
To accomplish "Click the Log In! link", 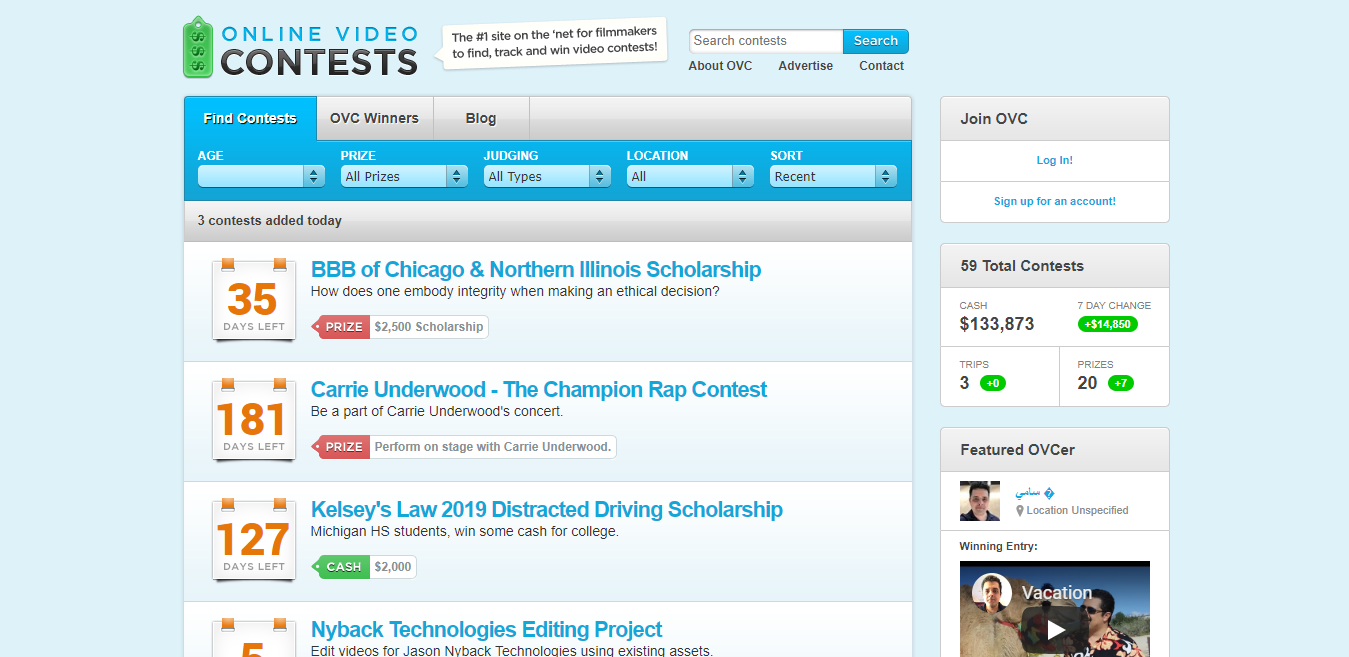I will [x=1055, y=160].
